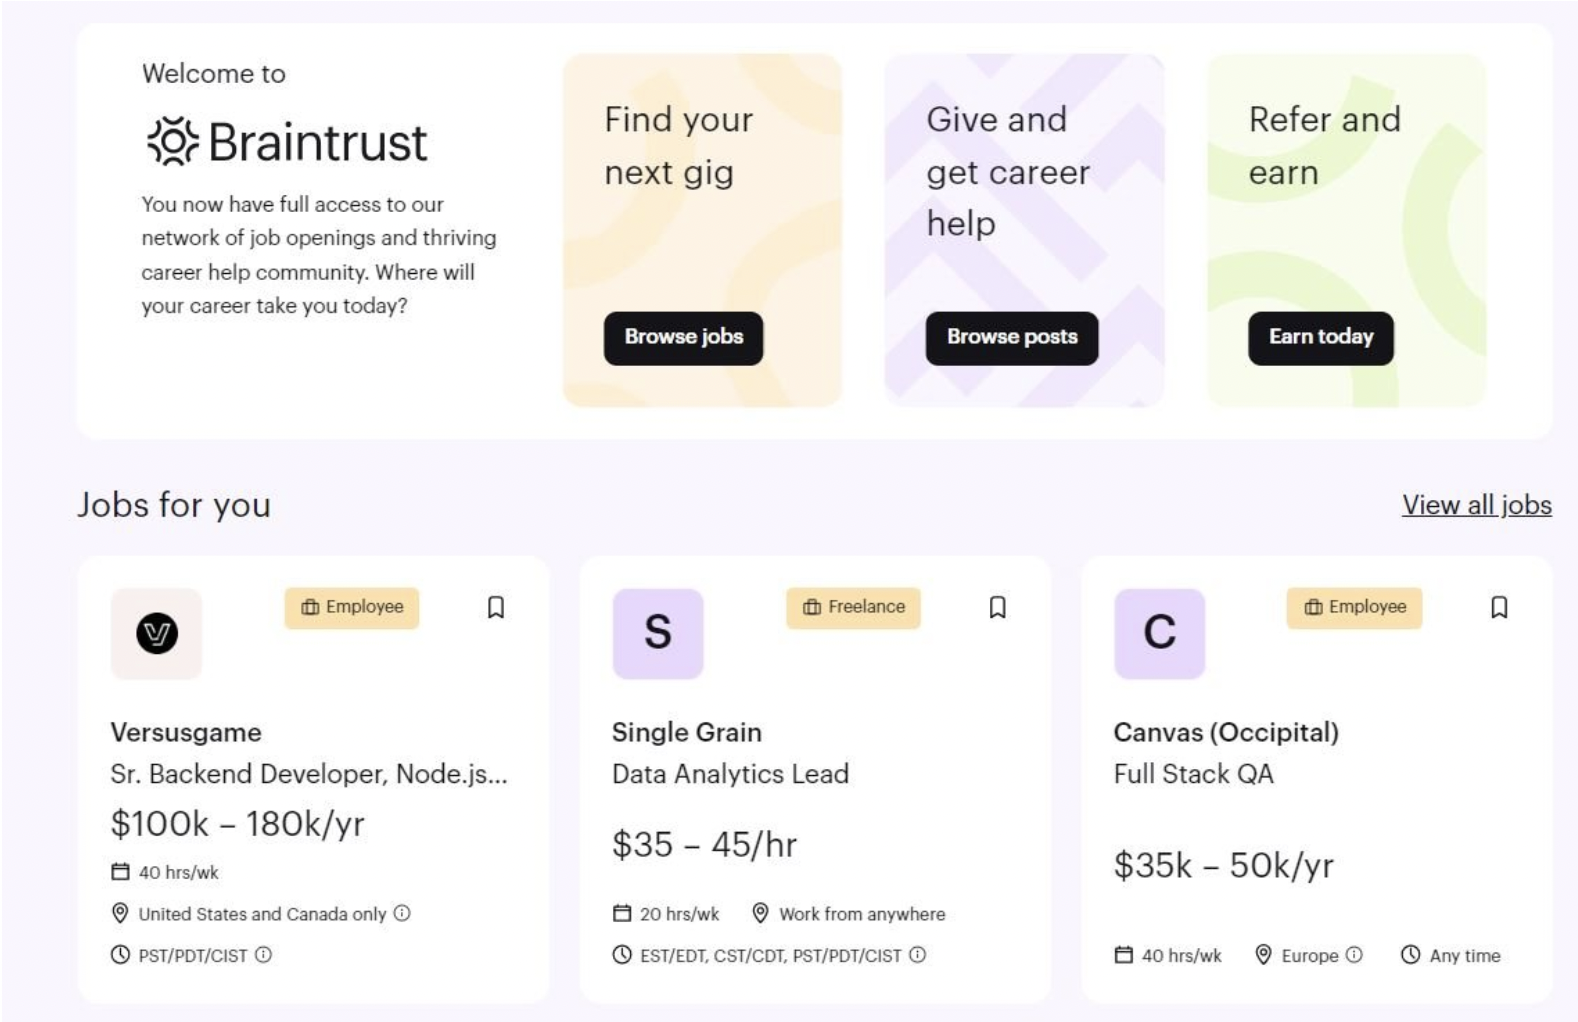Click the Single Grain "S" avatar

(x=658, y=634)
